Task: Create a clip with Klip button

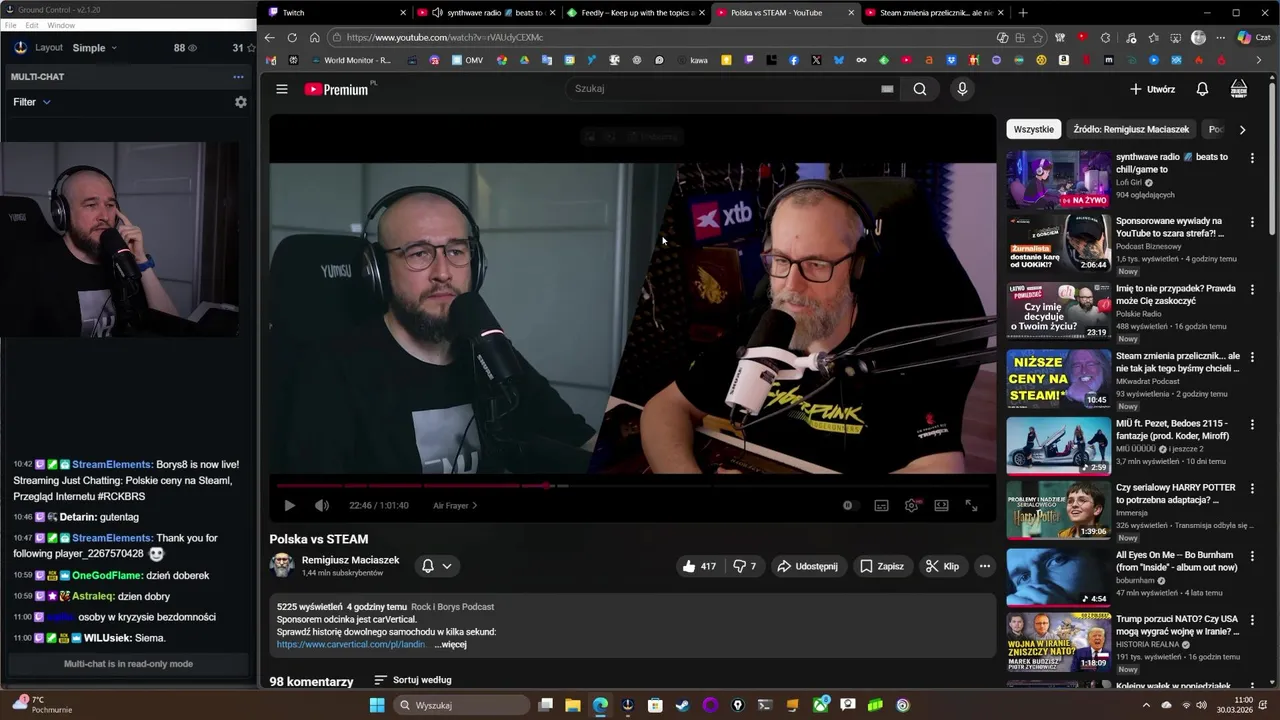Action: pyautogui.click(x=942, y=566)
